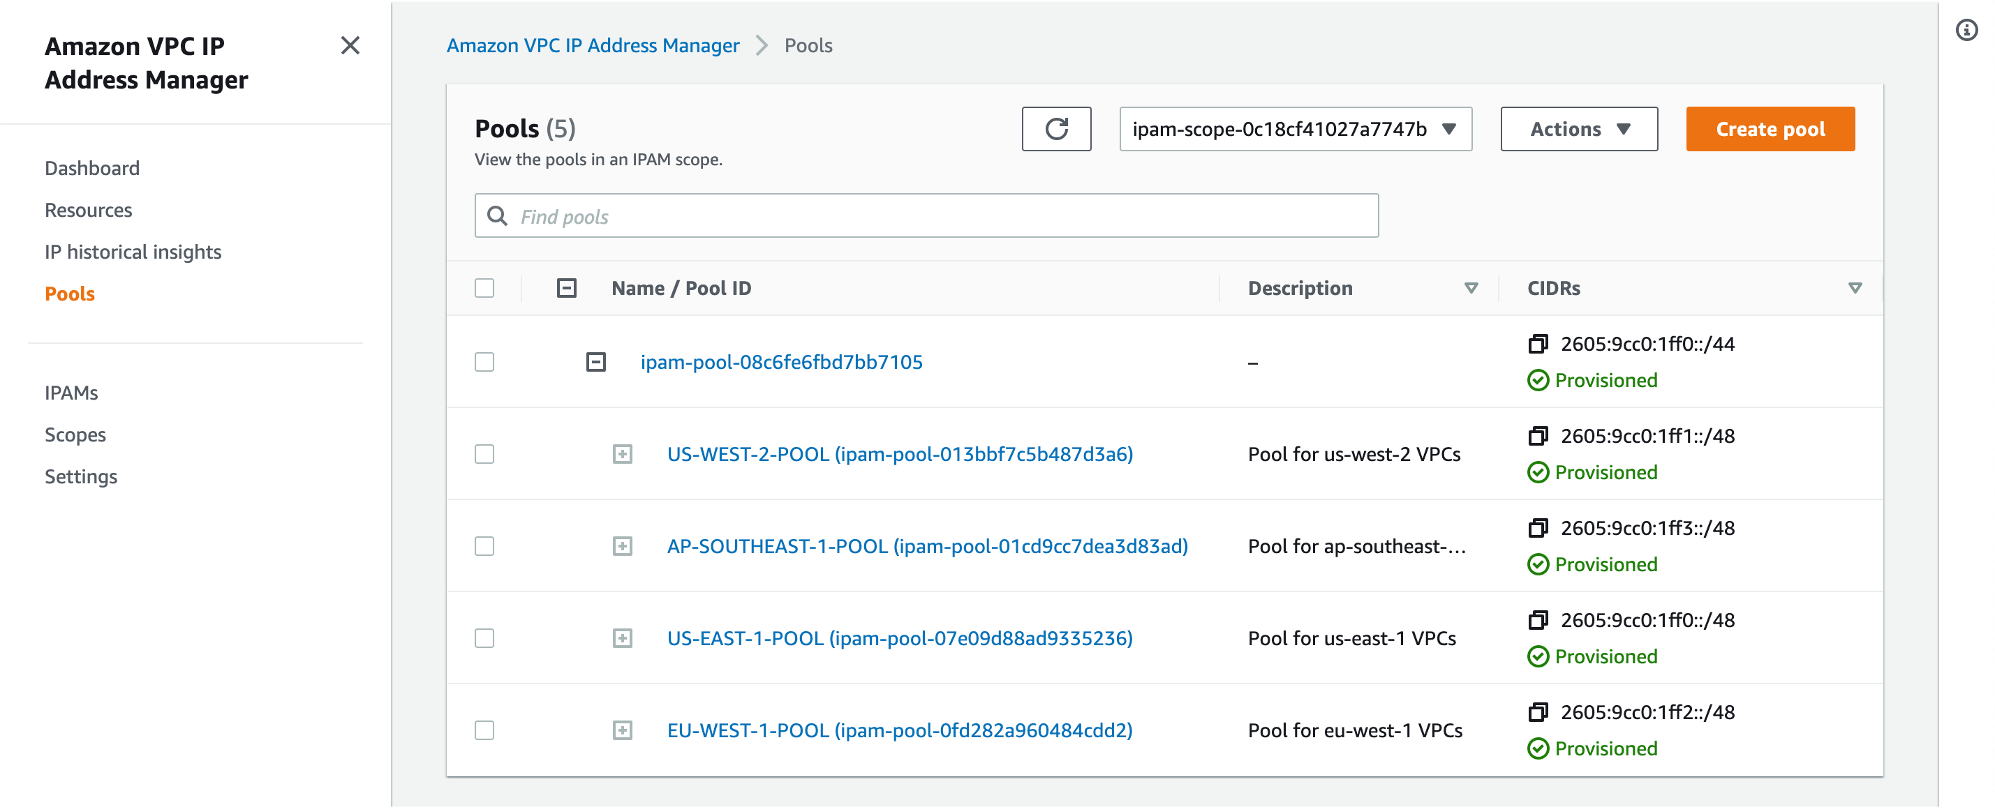Click the Name / Pool ID column header
The image size is (1995, 808).
tap(681, 288)
